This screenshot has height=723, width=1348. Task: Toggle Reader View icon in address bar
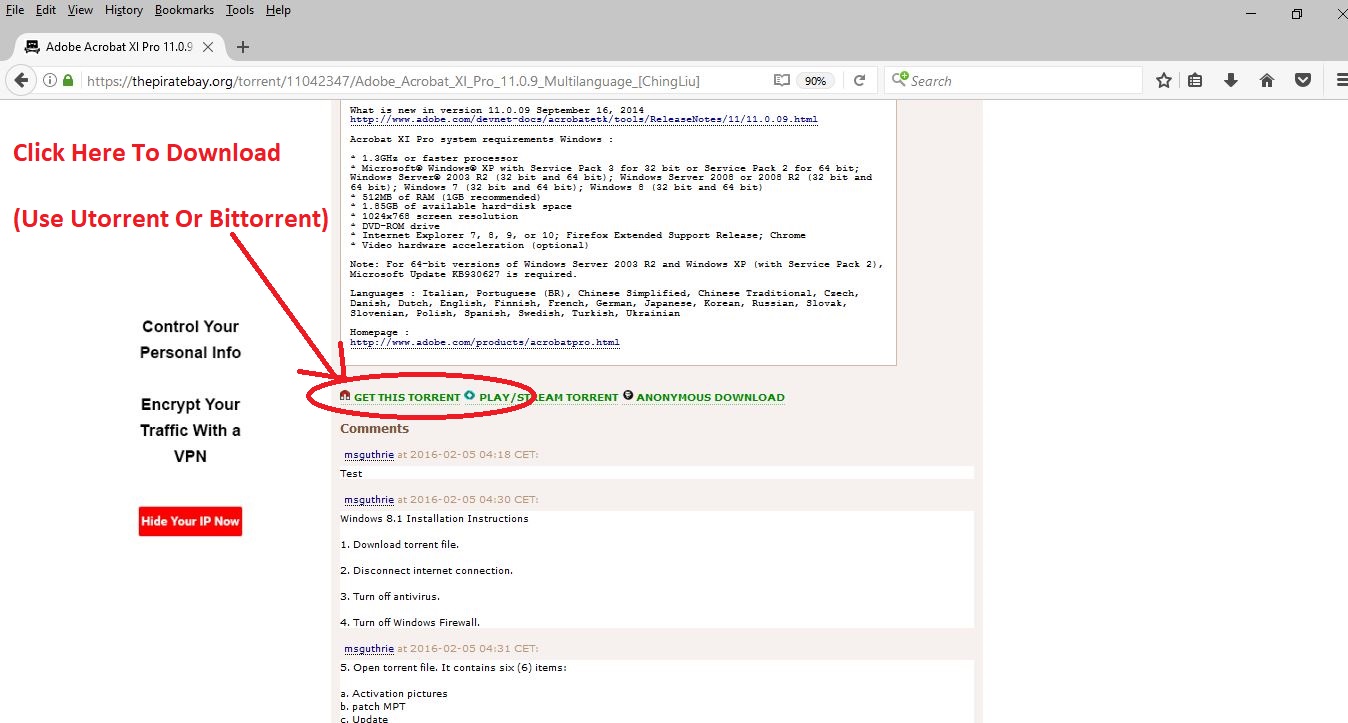tap(782, 81)
